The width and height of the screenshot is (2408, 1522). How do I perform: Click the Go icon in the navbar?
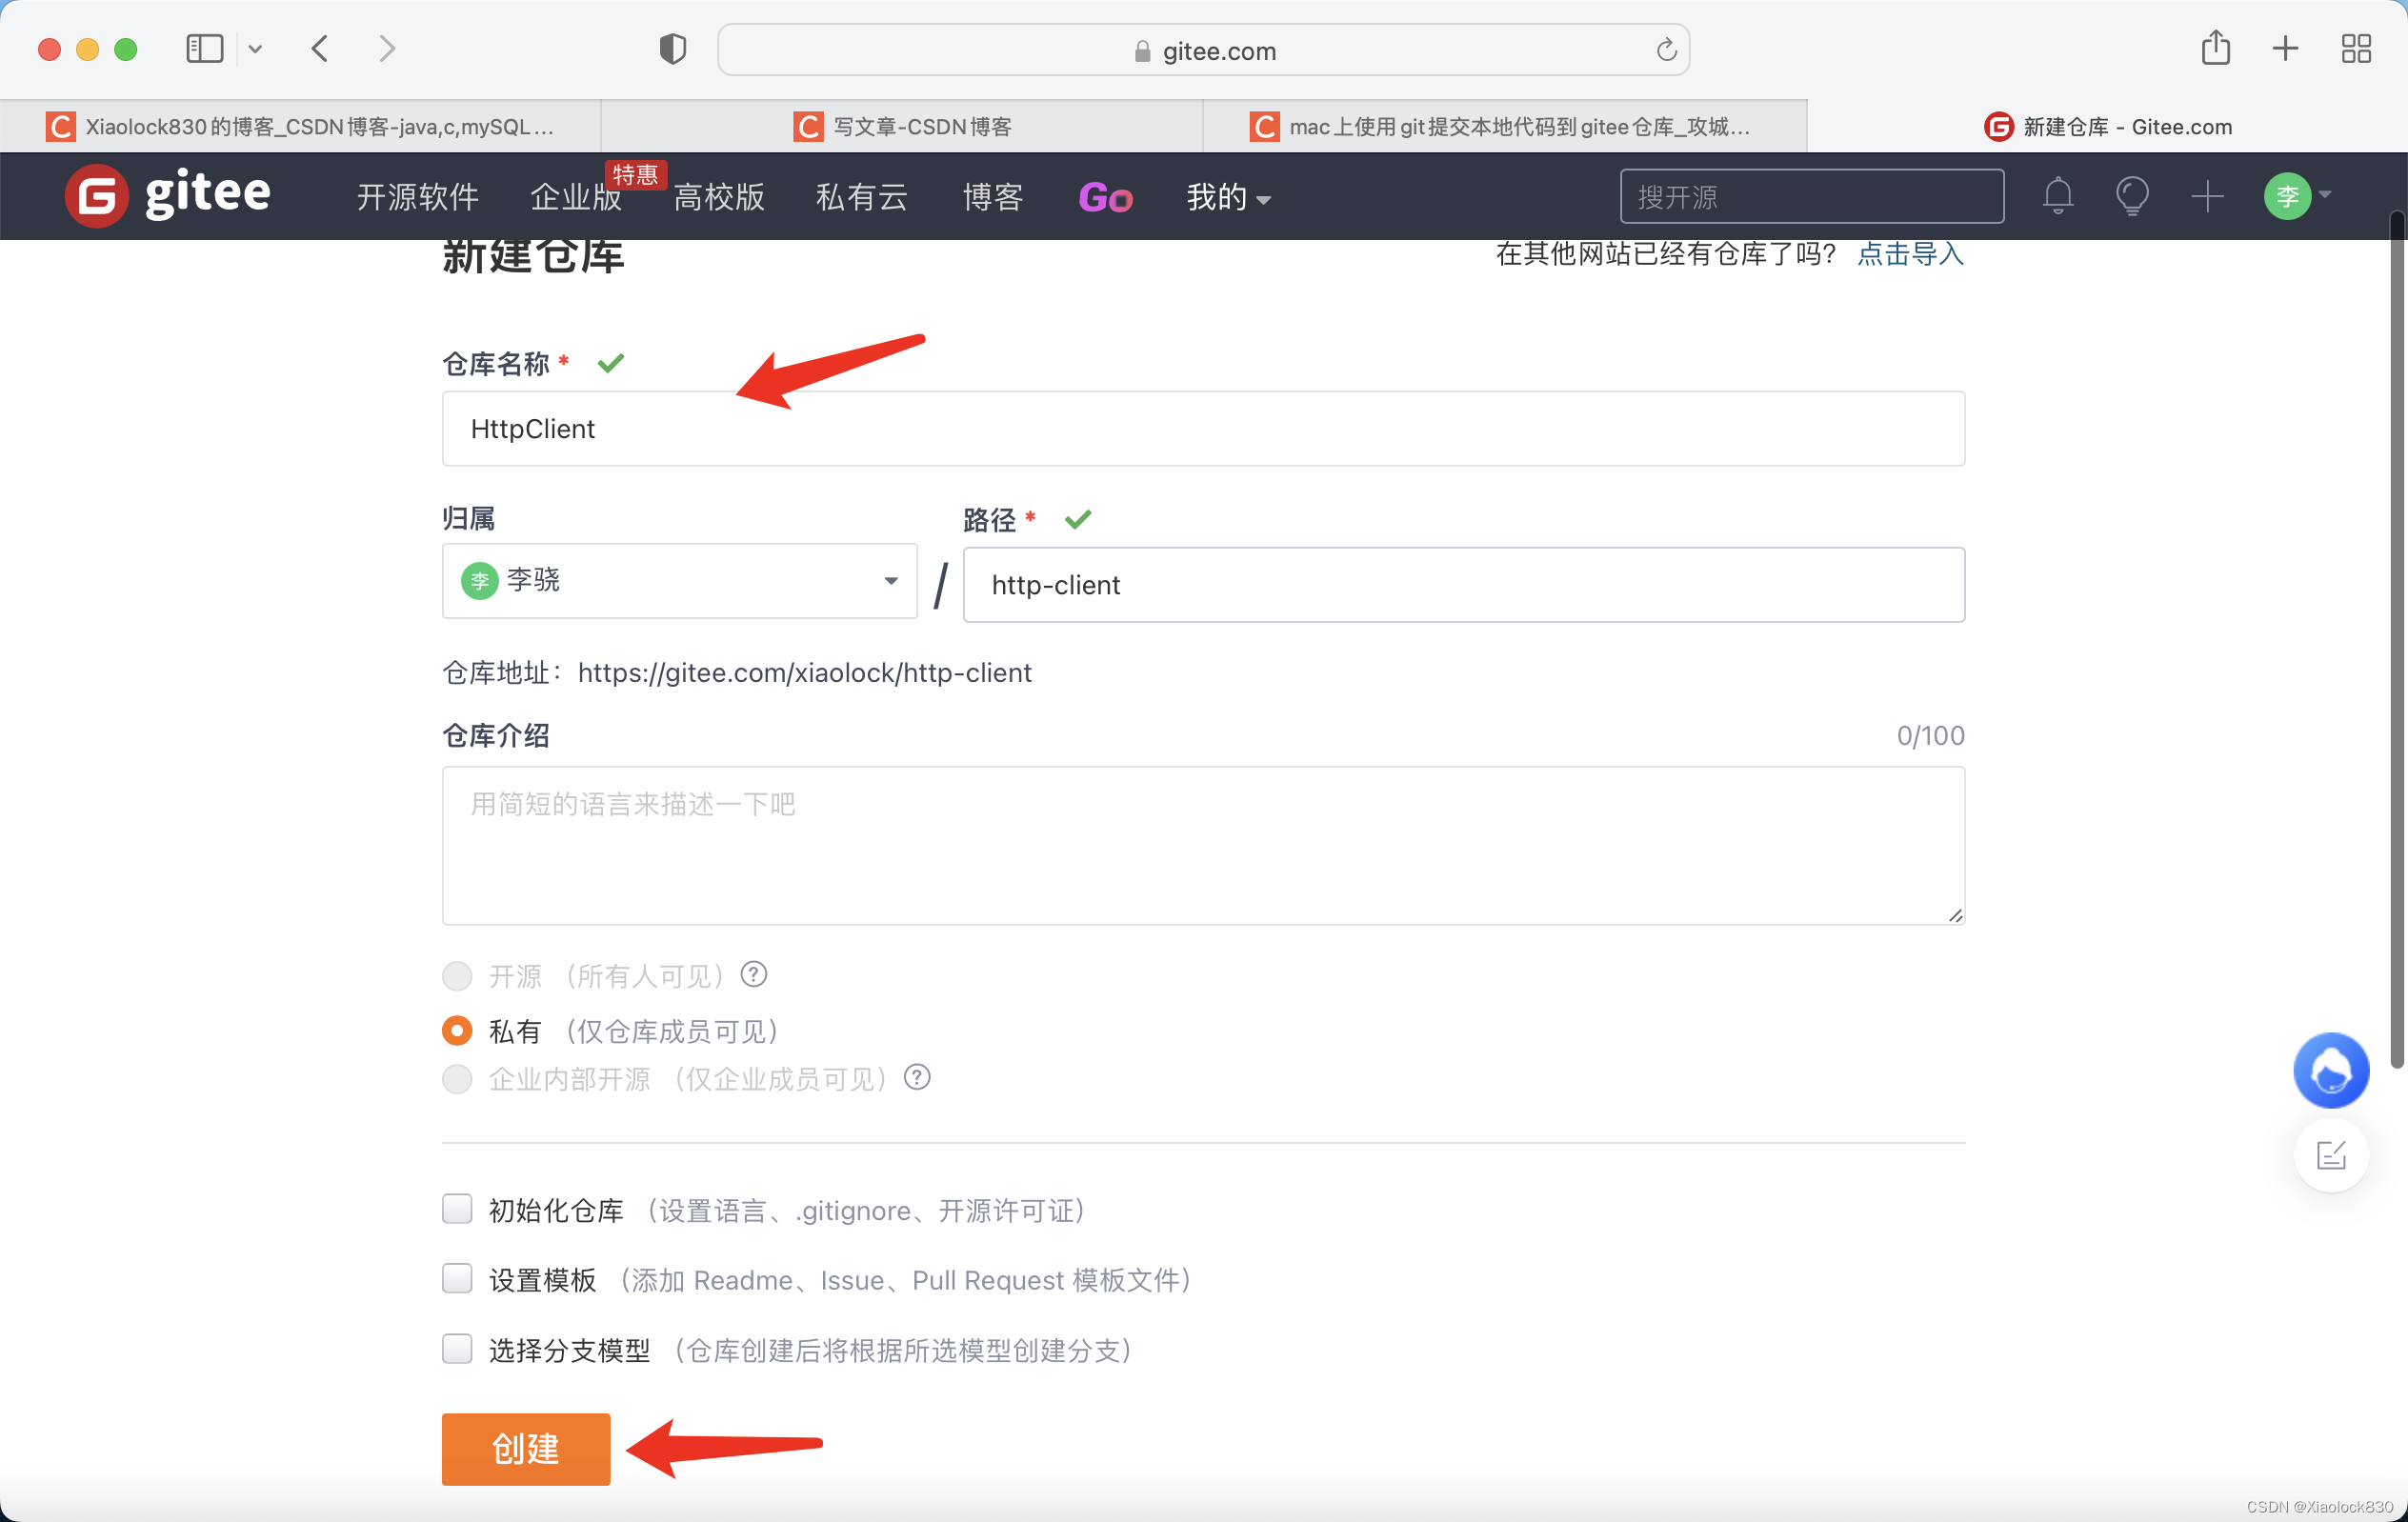click(x=1105, y=197)
